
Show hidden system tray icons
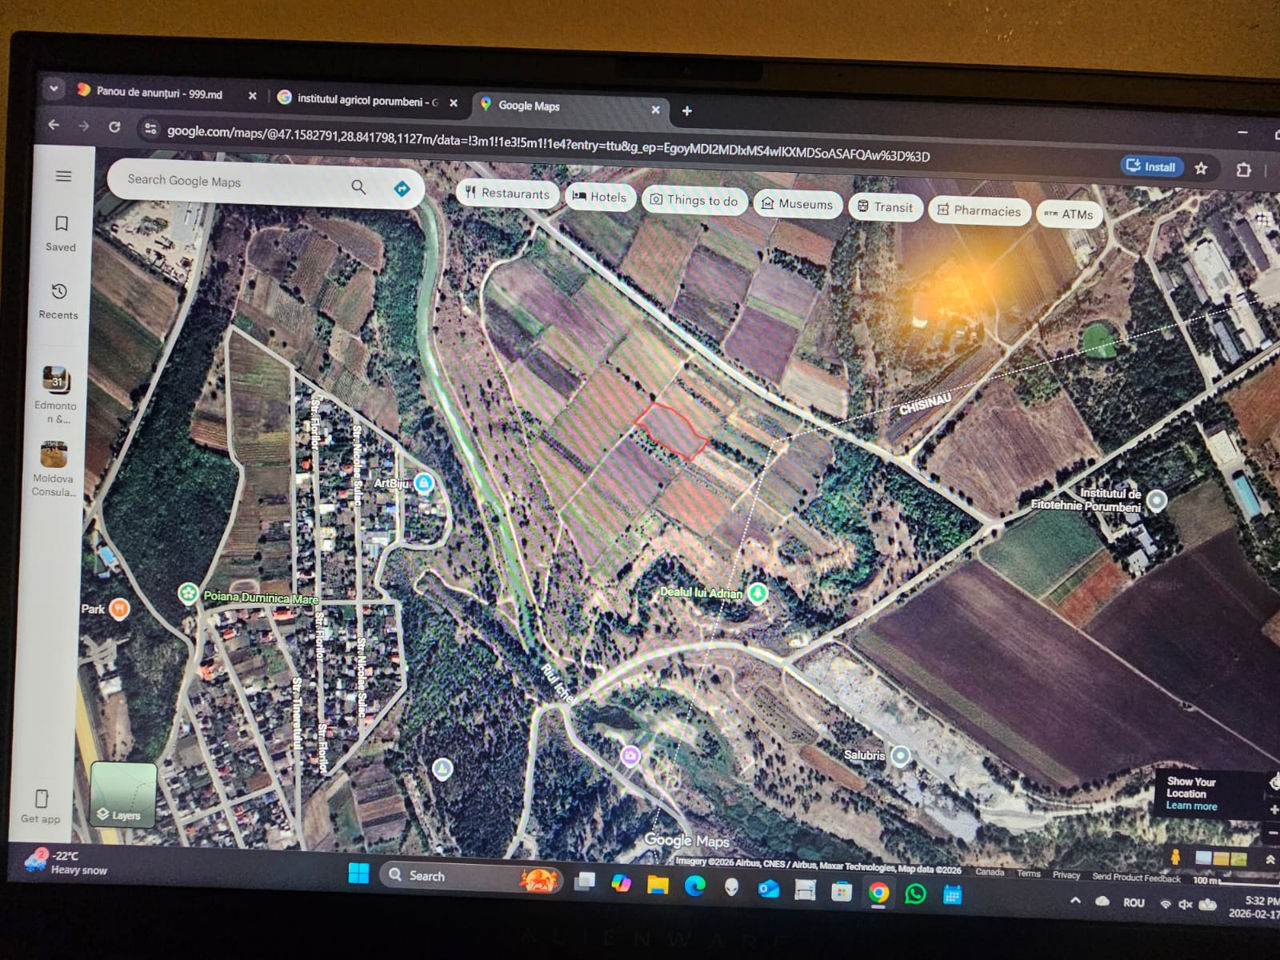[1075, 900]
